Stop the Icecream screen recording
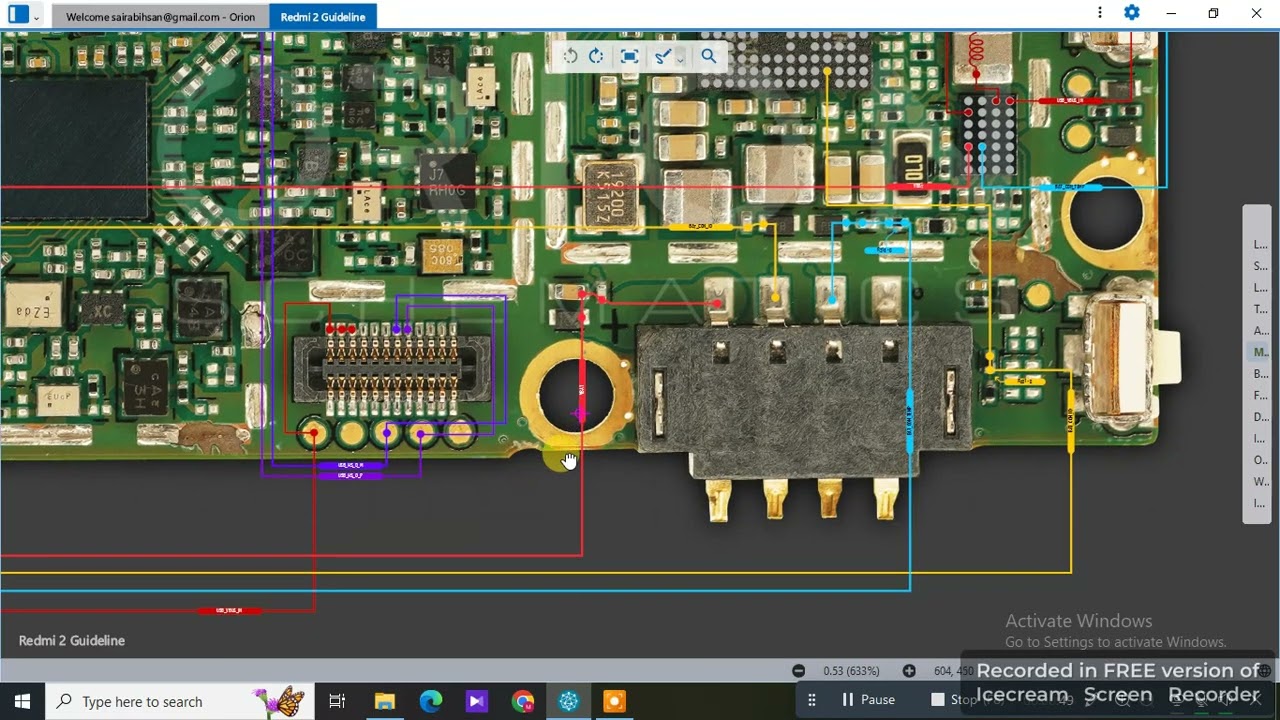The image size is (1280, 720). pos(955,700)
